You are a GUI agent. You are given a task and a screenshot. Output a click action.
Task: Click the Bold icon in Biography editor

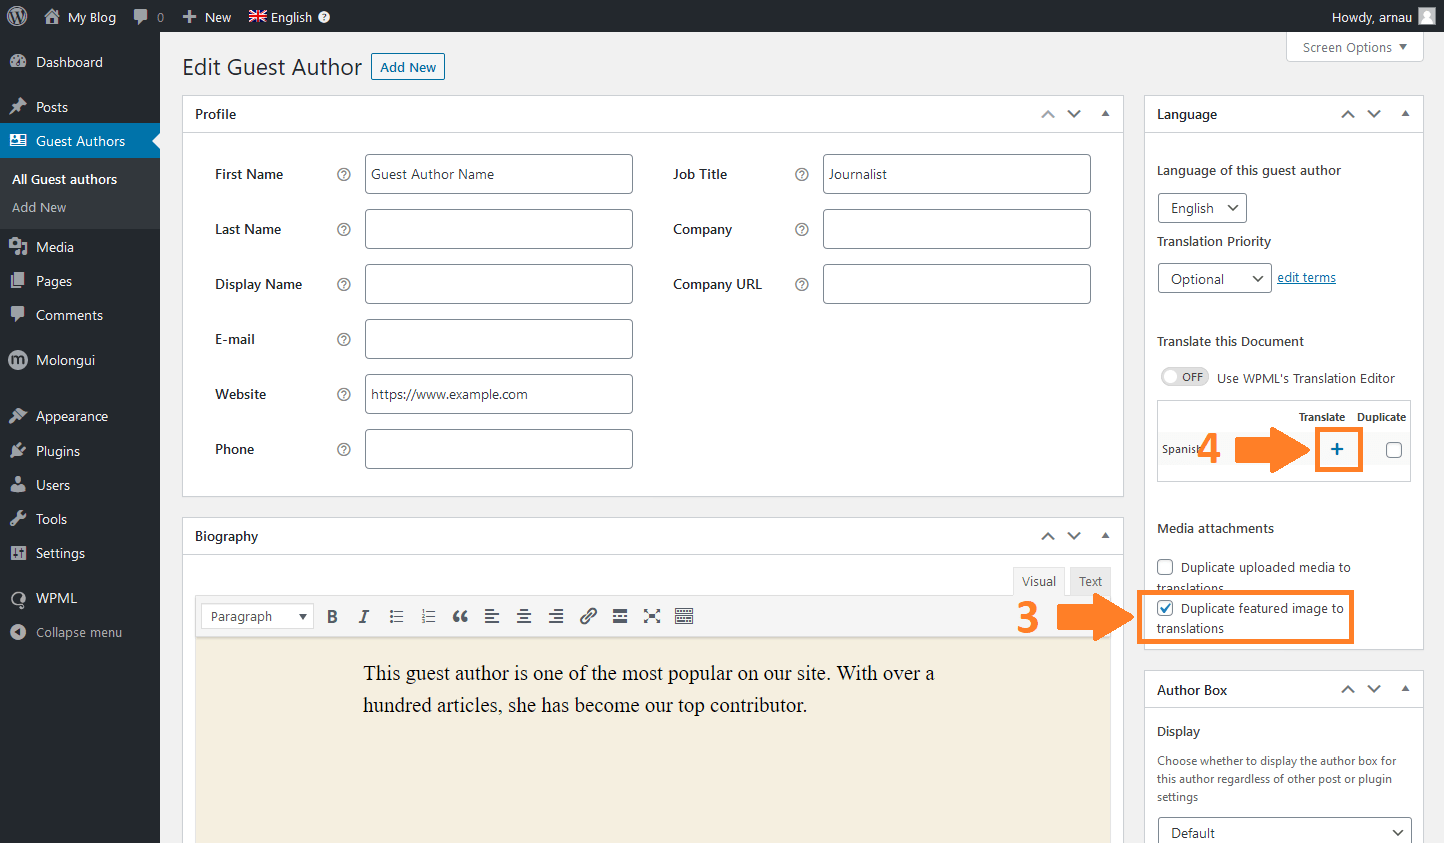tap(332, 616)
